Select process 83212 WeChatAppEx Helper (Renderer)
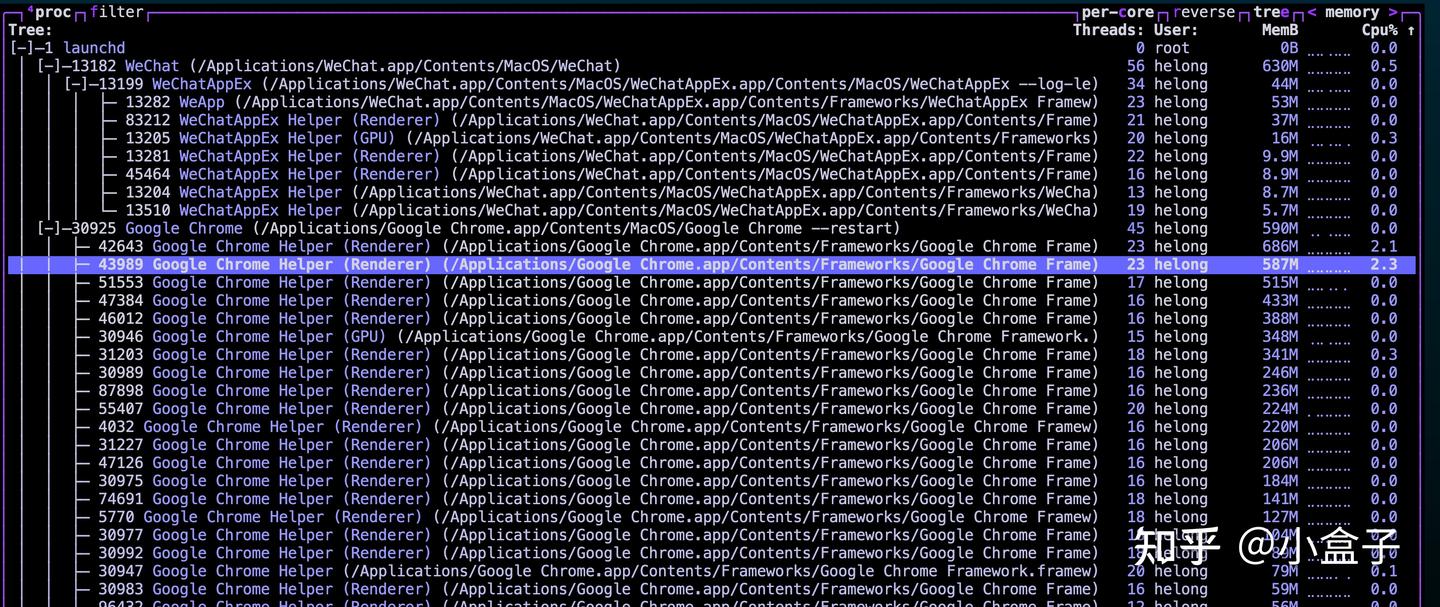This screenshot has width=1440, height=607. pyautogui.click(x=712, y=120)
